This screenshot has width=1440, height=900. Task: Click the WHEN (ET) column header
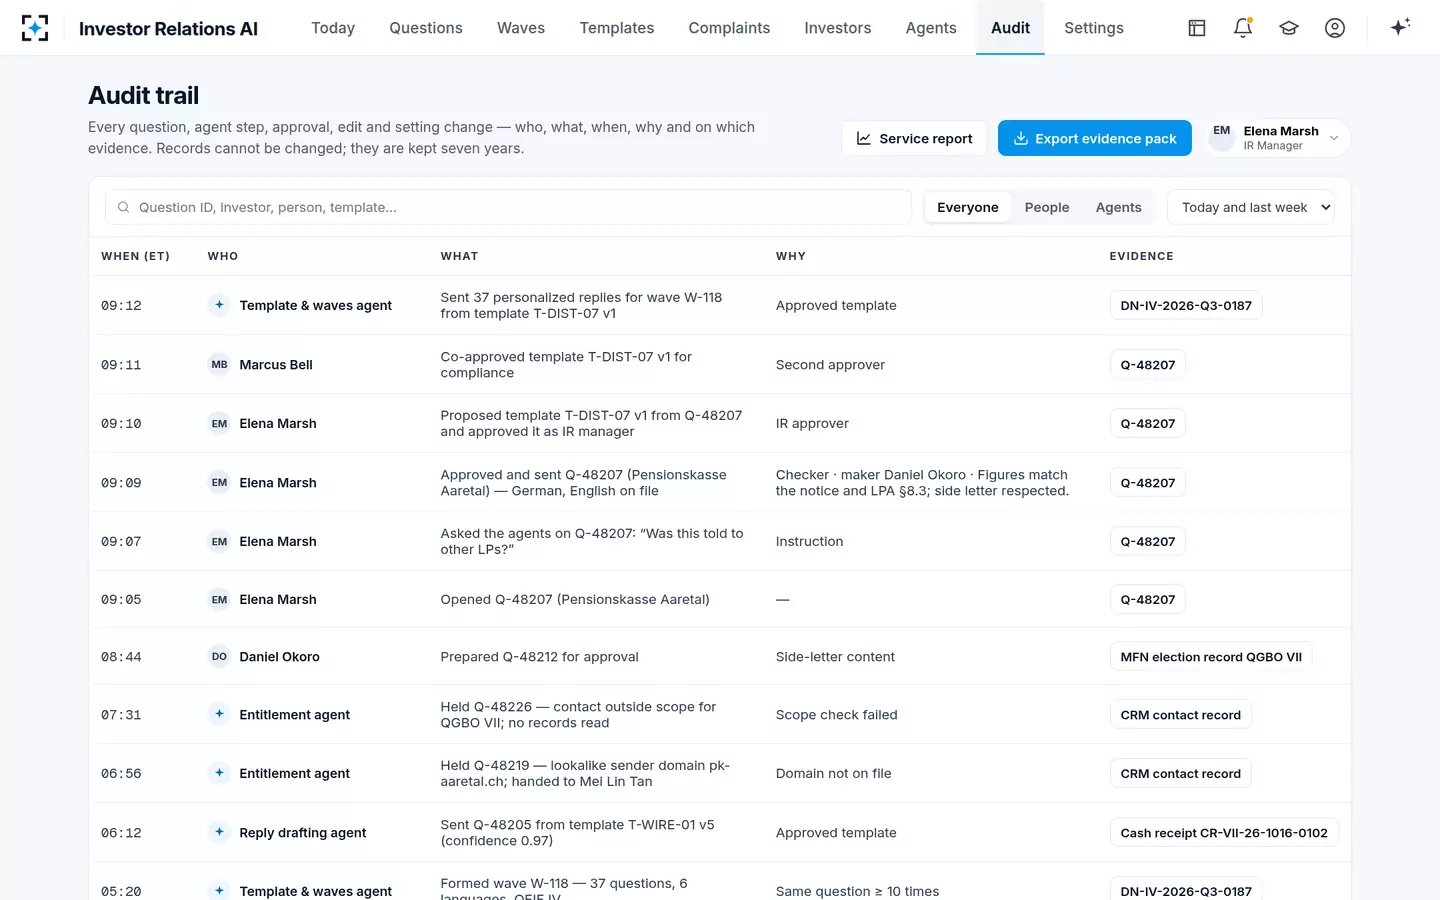click(x=135, y=256)
